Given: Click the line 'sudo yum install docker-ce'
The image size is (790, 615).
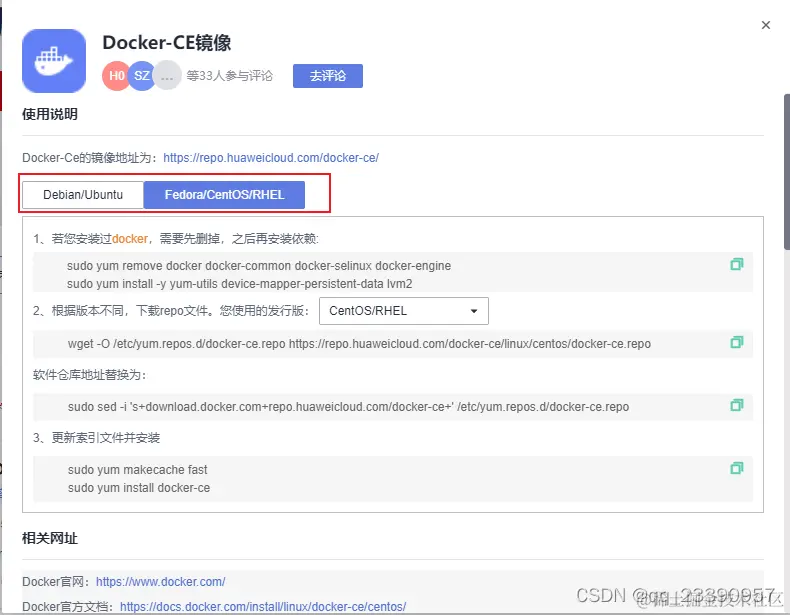Looking at the screenshot, I should pyautogui.click(x=139, y=488).
